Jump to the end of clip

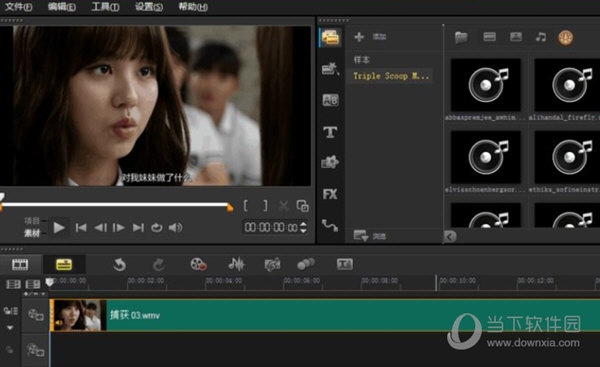[138, 228]
